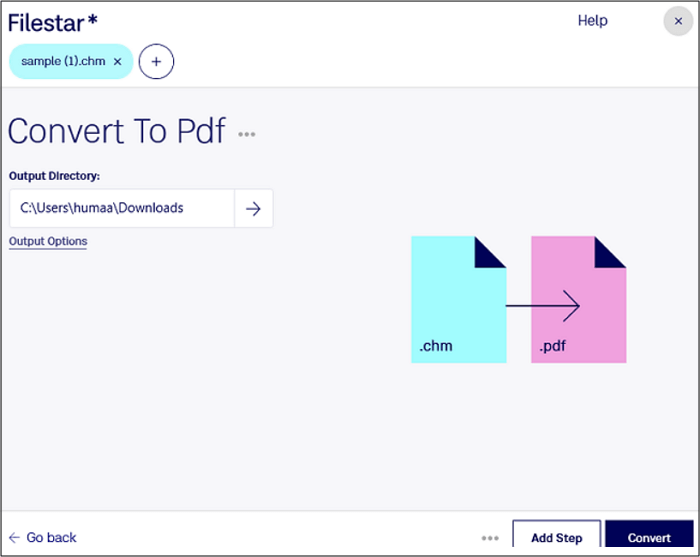700x557 pixels.
Task: Click the pink .pdf target file icon
Action: (579, 299)
